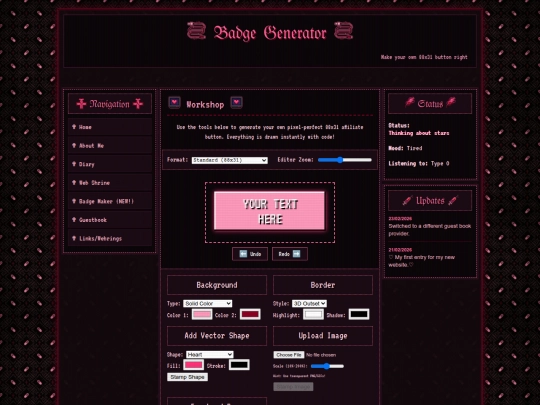Click the Workshop heading text

205,105
